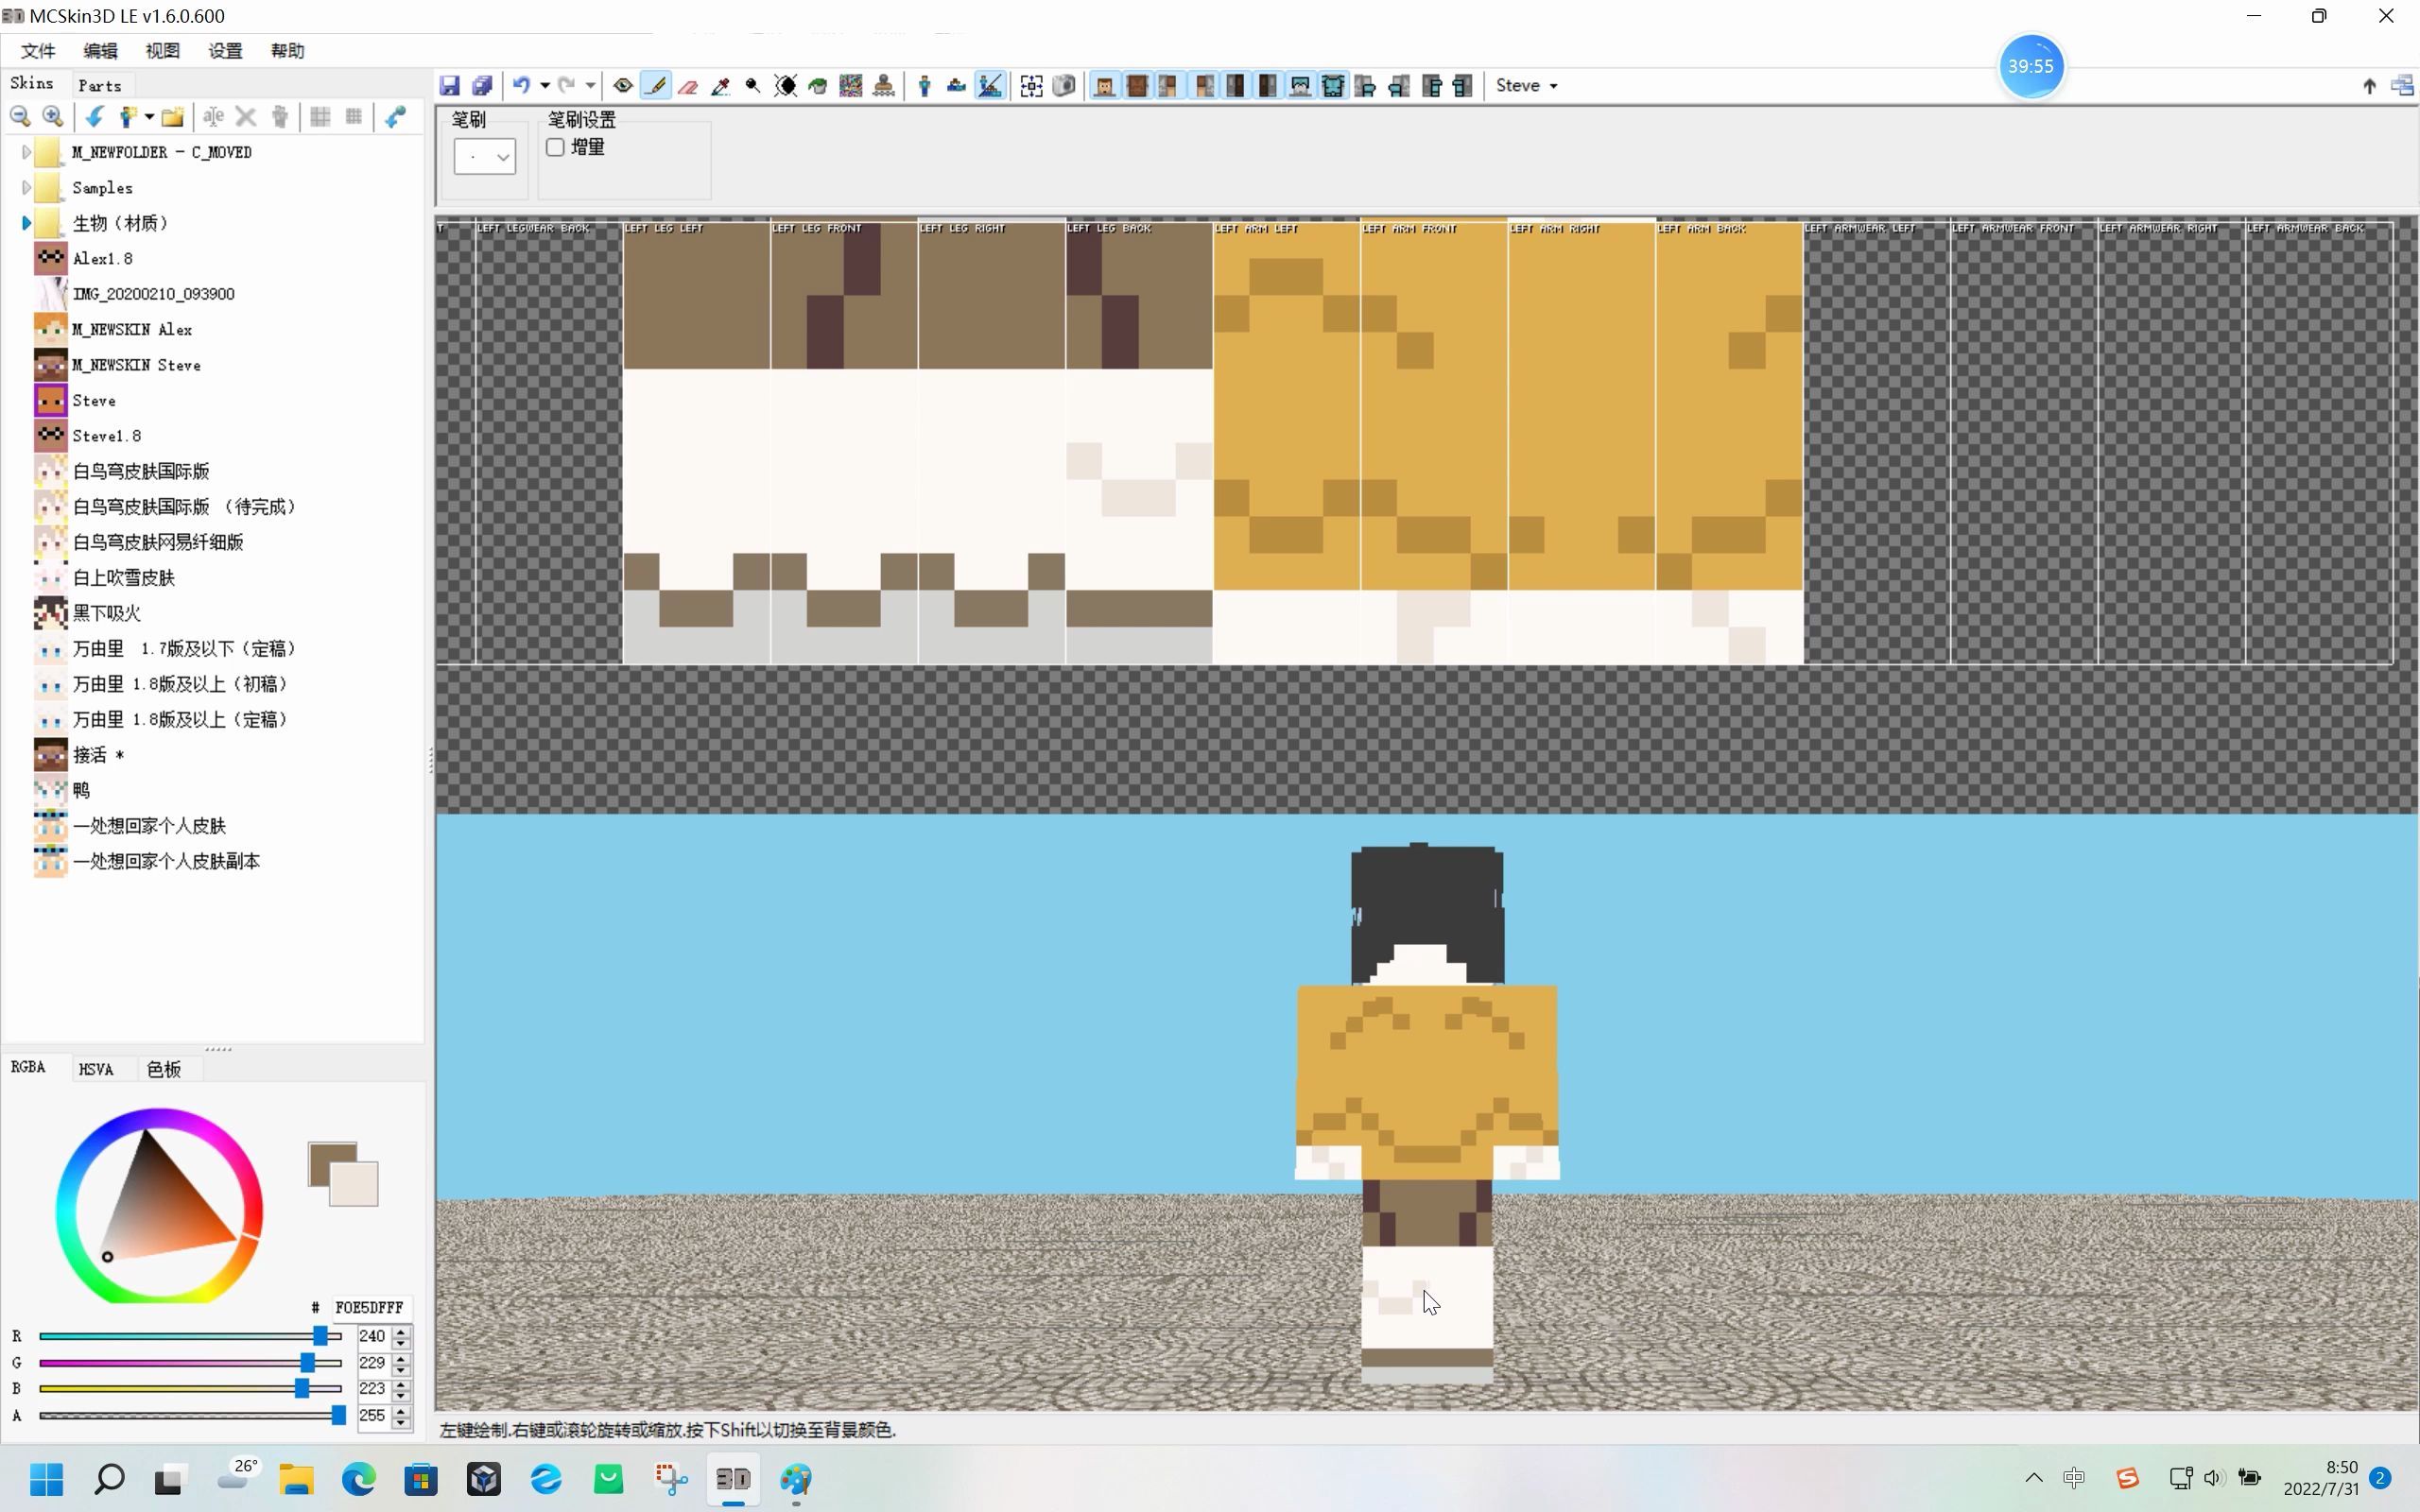Select the Stamp tool
Screen dimensions: 2420x1512
(x=884, y=86)
